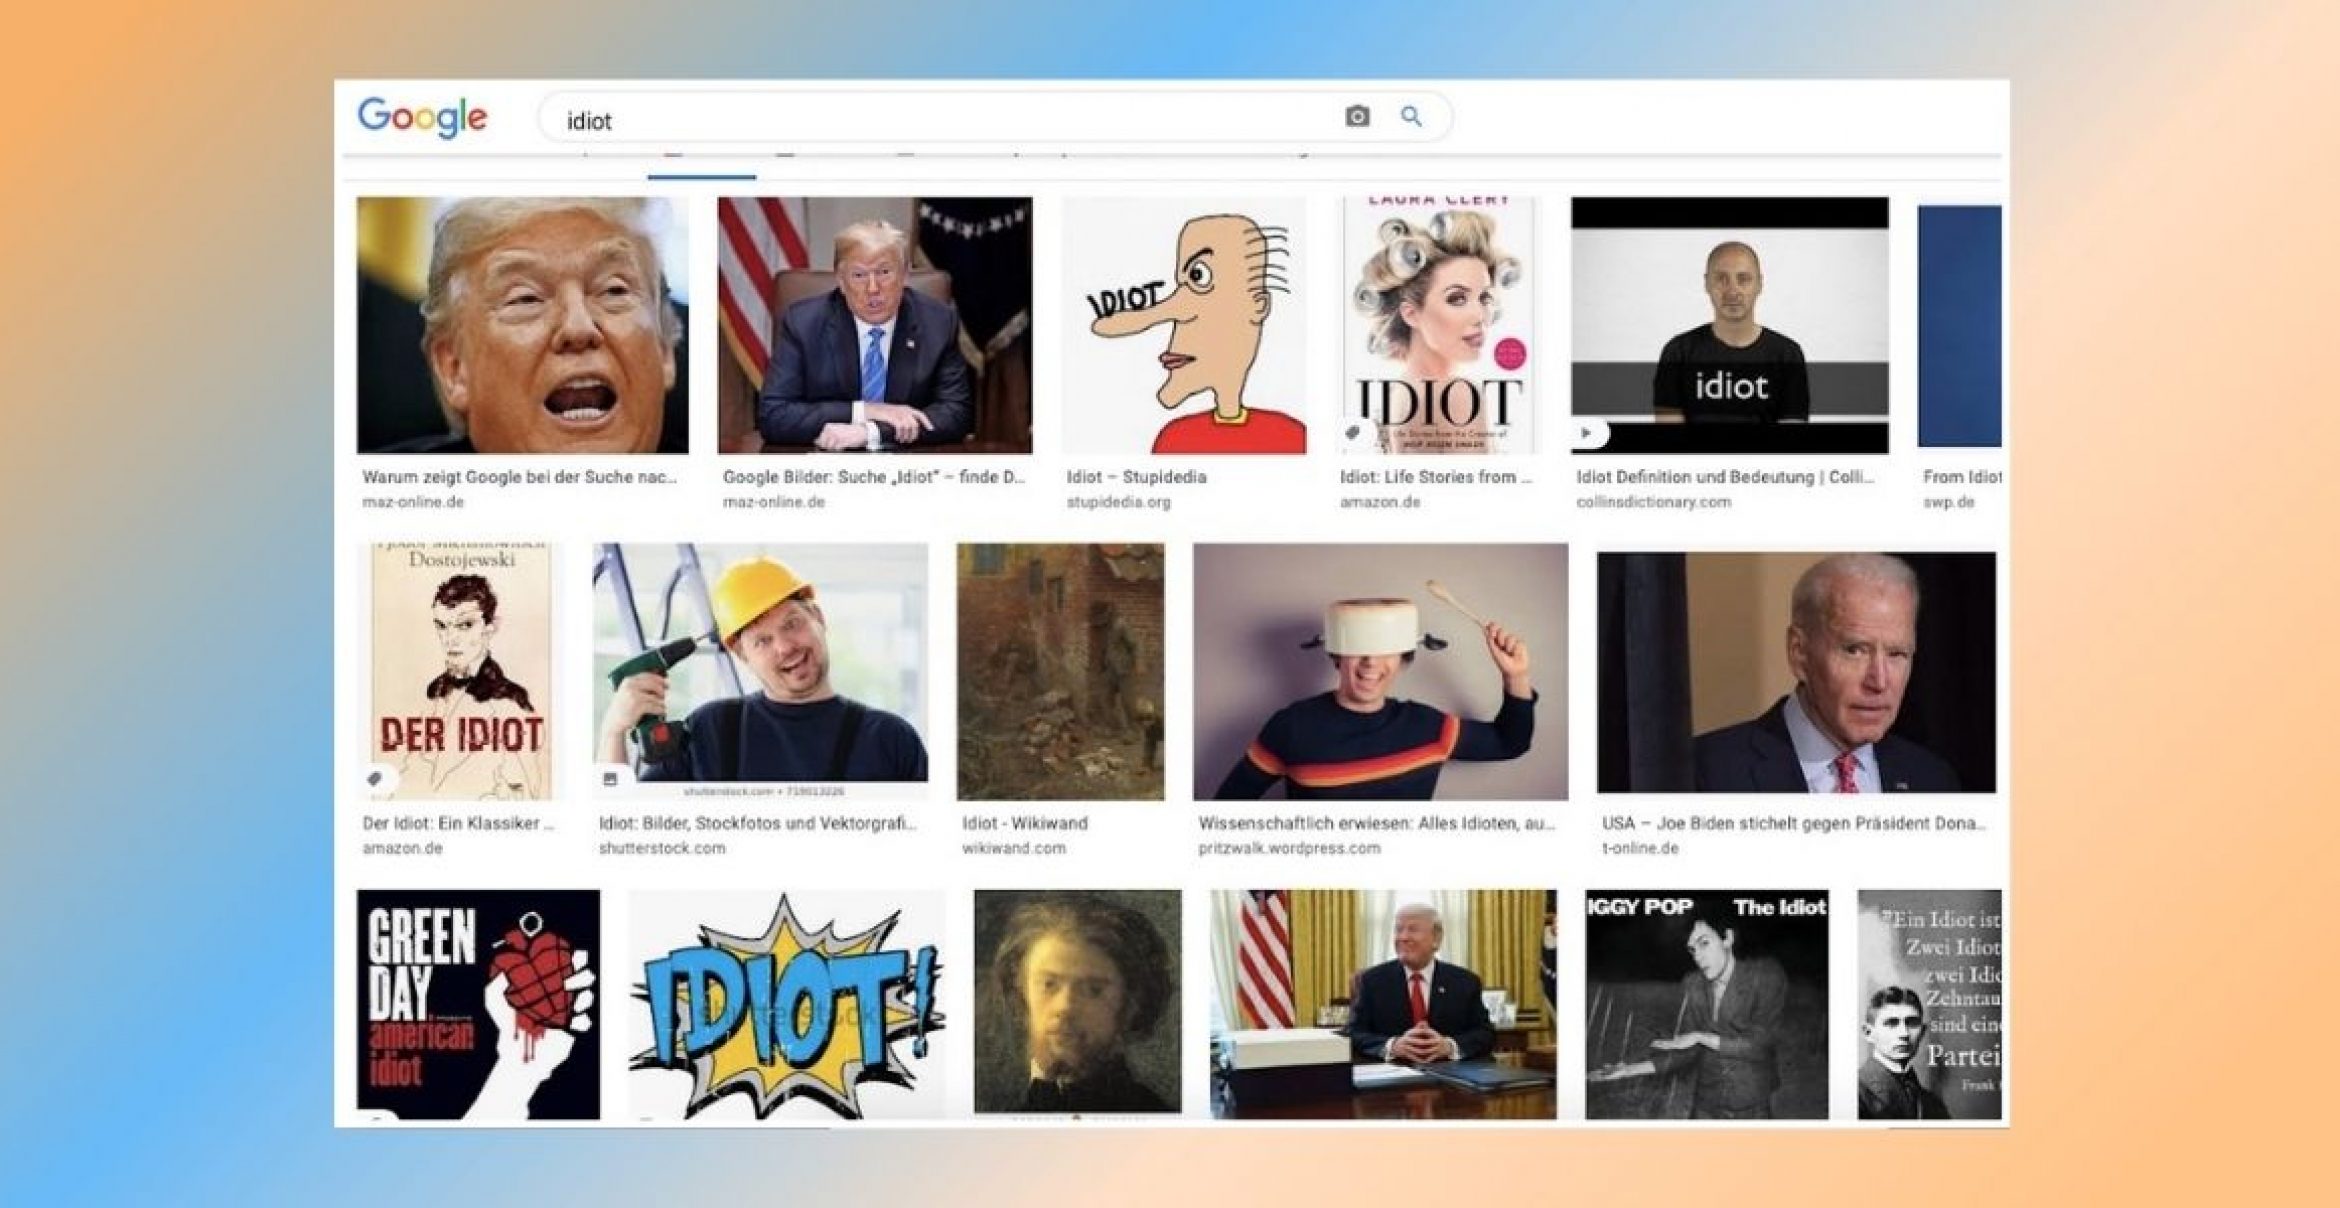Click tag badge on Der Idiot book cover

pyautogui.click(x=376, y=779)
